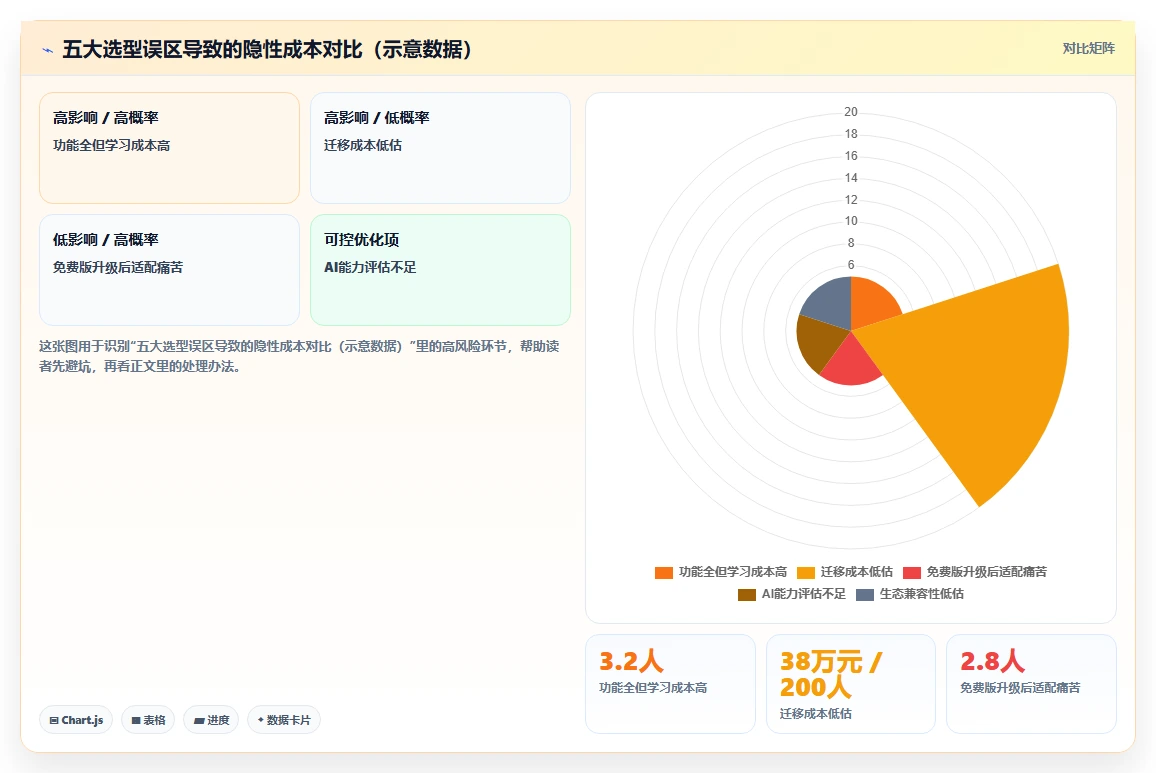Image resolution: width=1156 pixels, height=773 pixels.
Task: Click the legend label AI能力评估不足
Action: click(x=804, y=595)
